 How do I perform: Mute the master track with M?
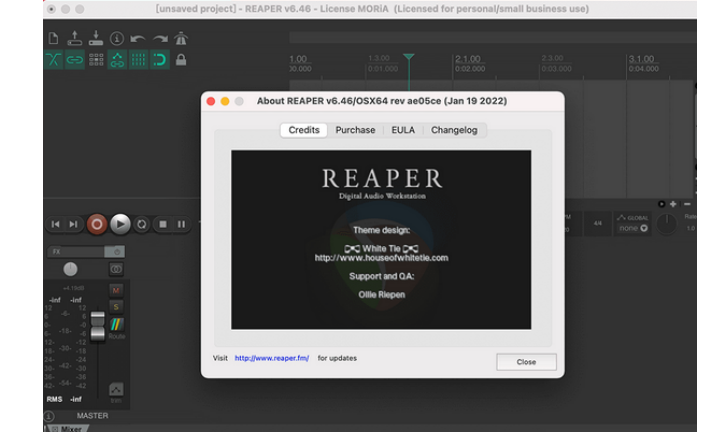pyautogui.click(x=116, y=290)
